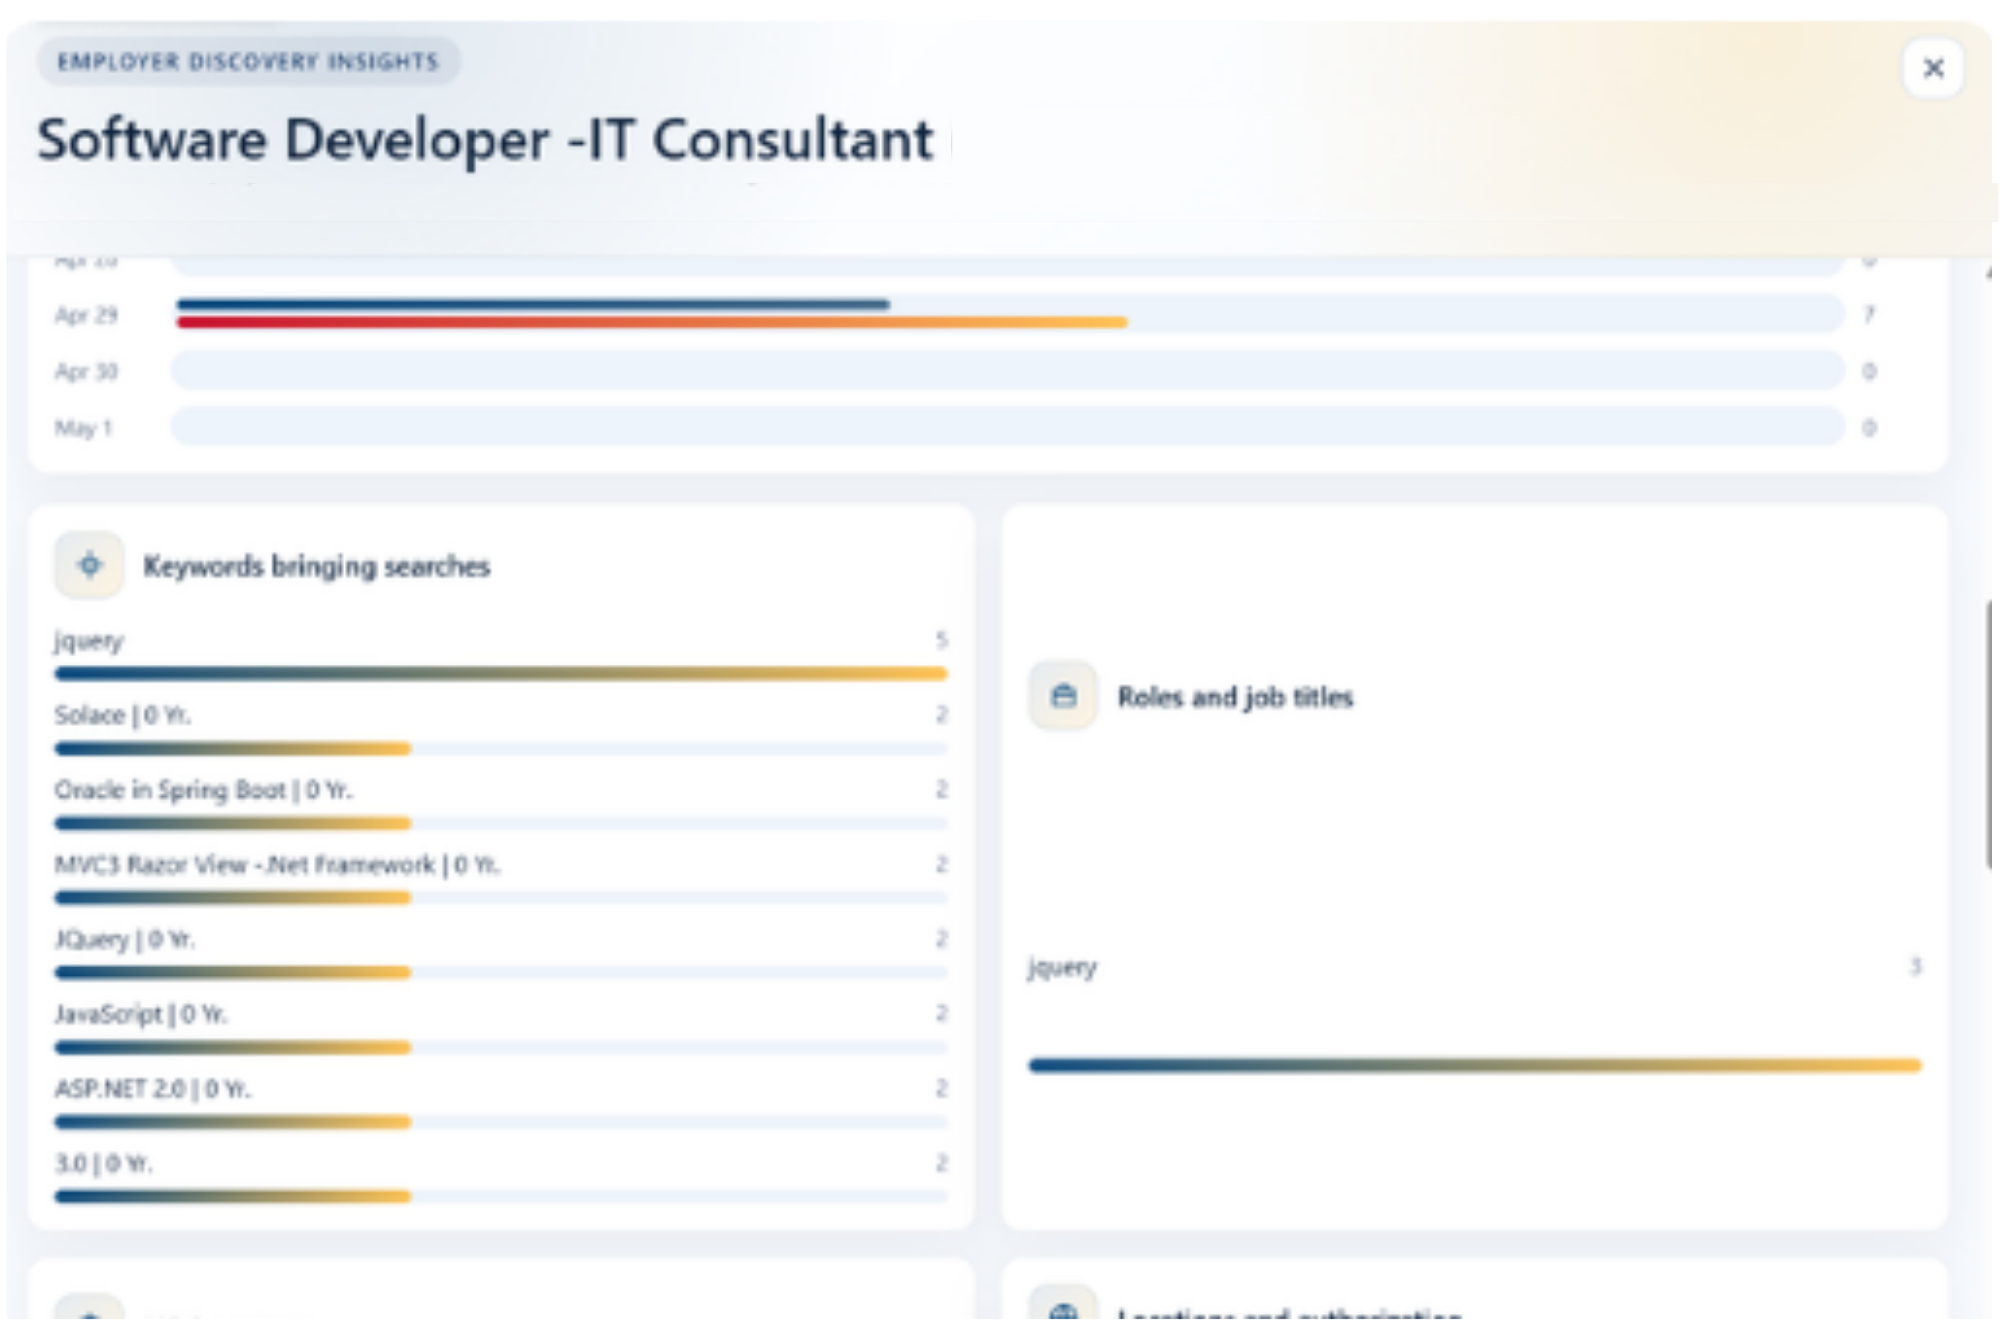Image resolution: width=2000 pixels, height=1325 pixels.
Task: Click the ASP.NET 2.0 progress bar
Action: click(500, 1122)
